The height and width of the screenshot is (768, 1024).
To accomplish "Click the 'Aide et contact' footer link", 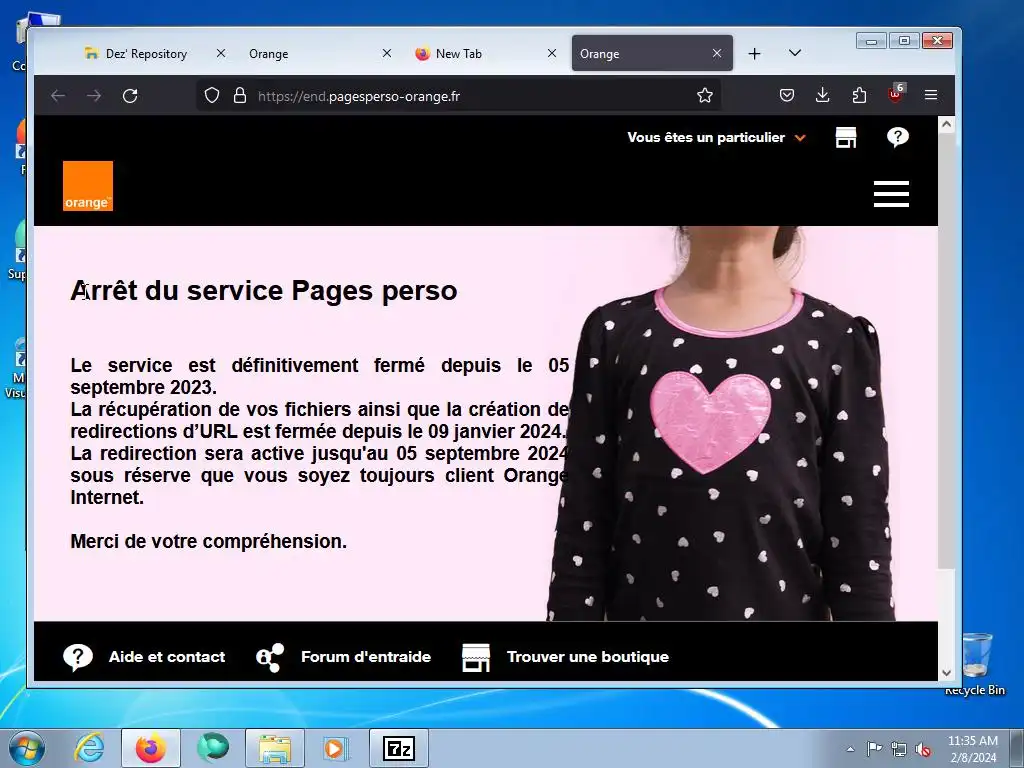I will click(144, 657).
